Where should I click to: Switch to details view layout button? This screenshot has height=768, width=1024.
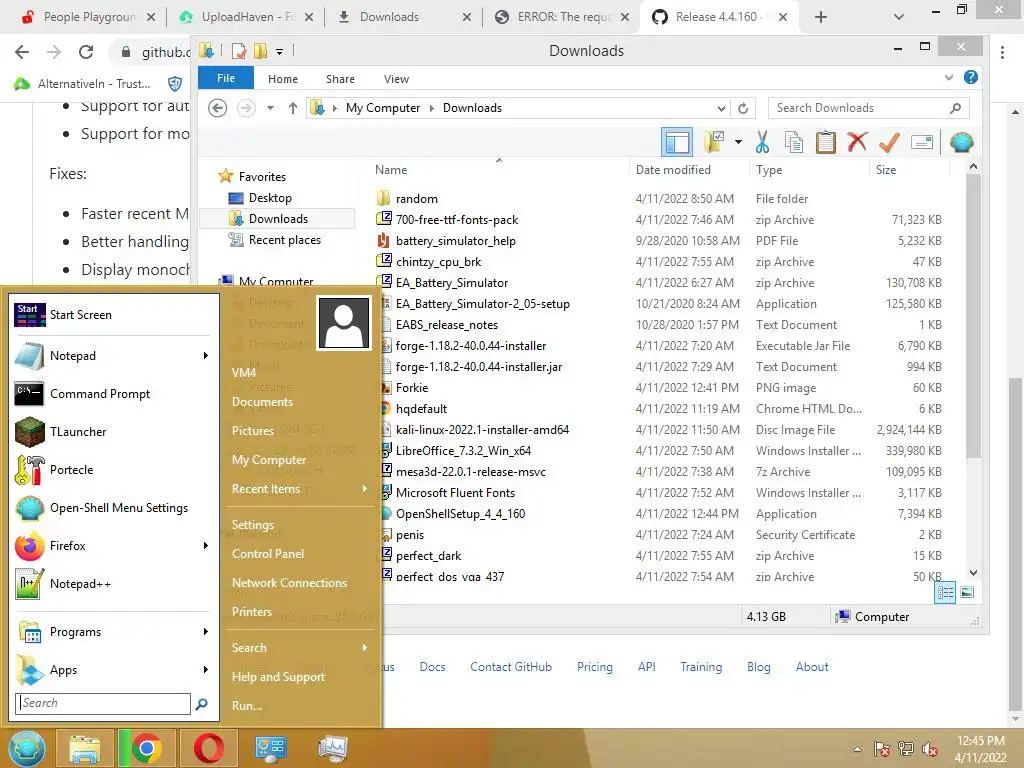coord(945,592)
